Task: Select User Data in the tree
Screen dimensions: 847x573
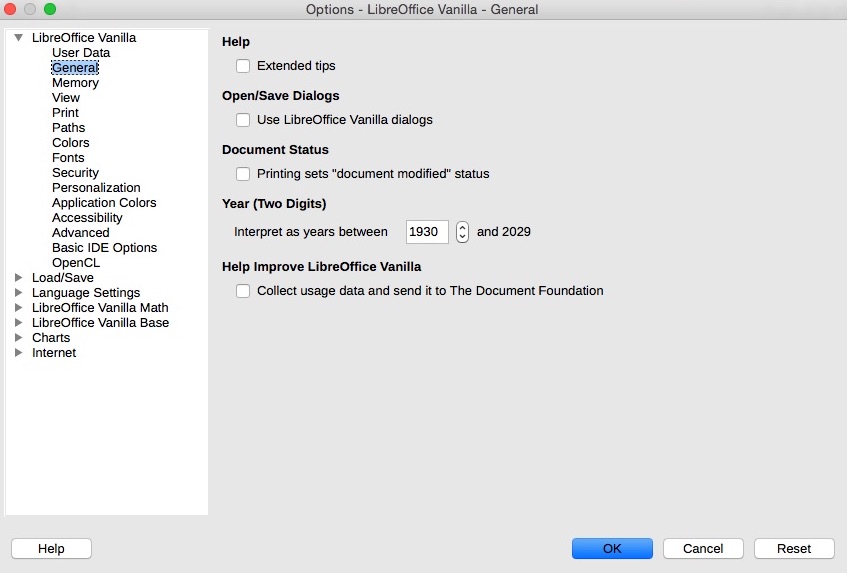Action: 81,53
